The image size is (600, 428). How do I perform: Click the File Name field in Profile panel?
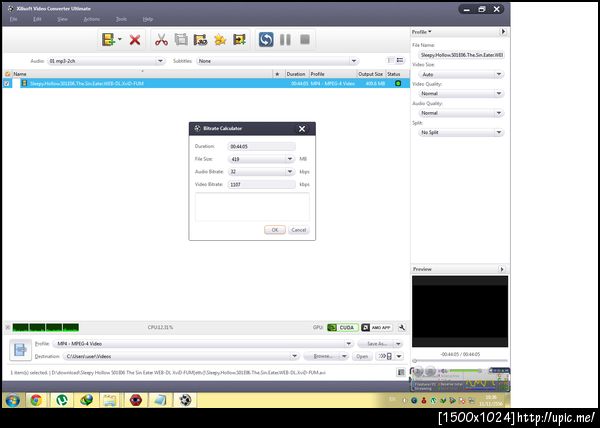tap(461, 55)
